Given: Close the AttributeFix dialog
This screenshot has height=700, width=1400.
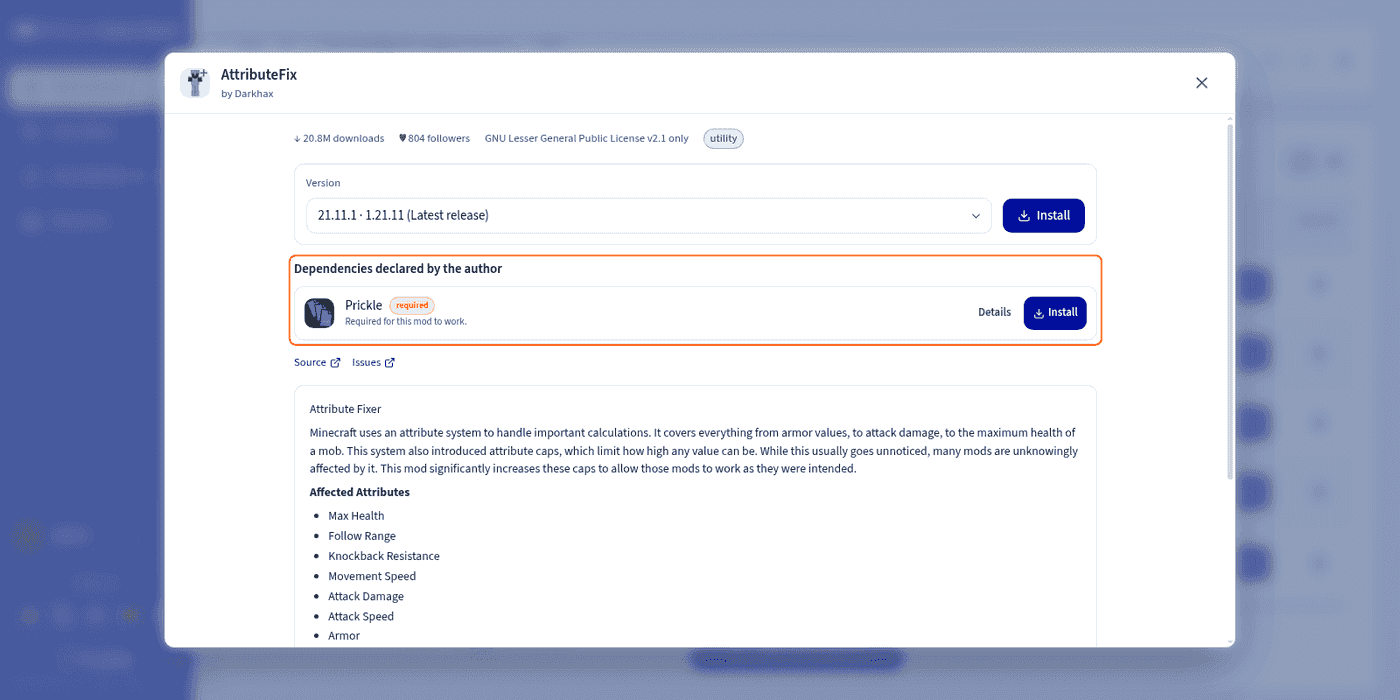Looking at the screenshot, I should pyautogui.click(x=1202, y=83).
